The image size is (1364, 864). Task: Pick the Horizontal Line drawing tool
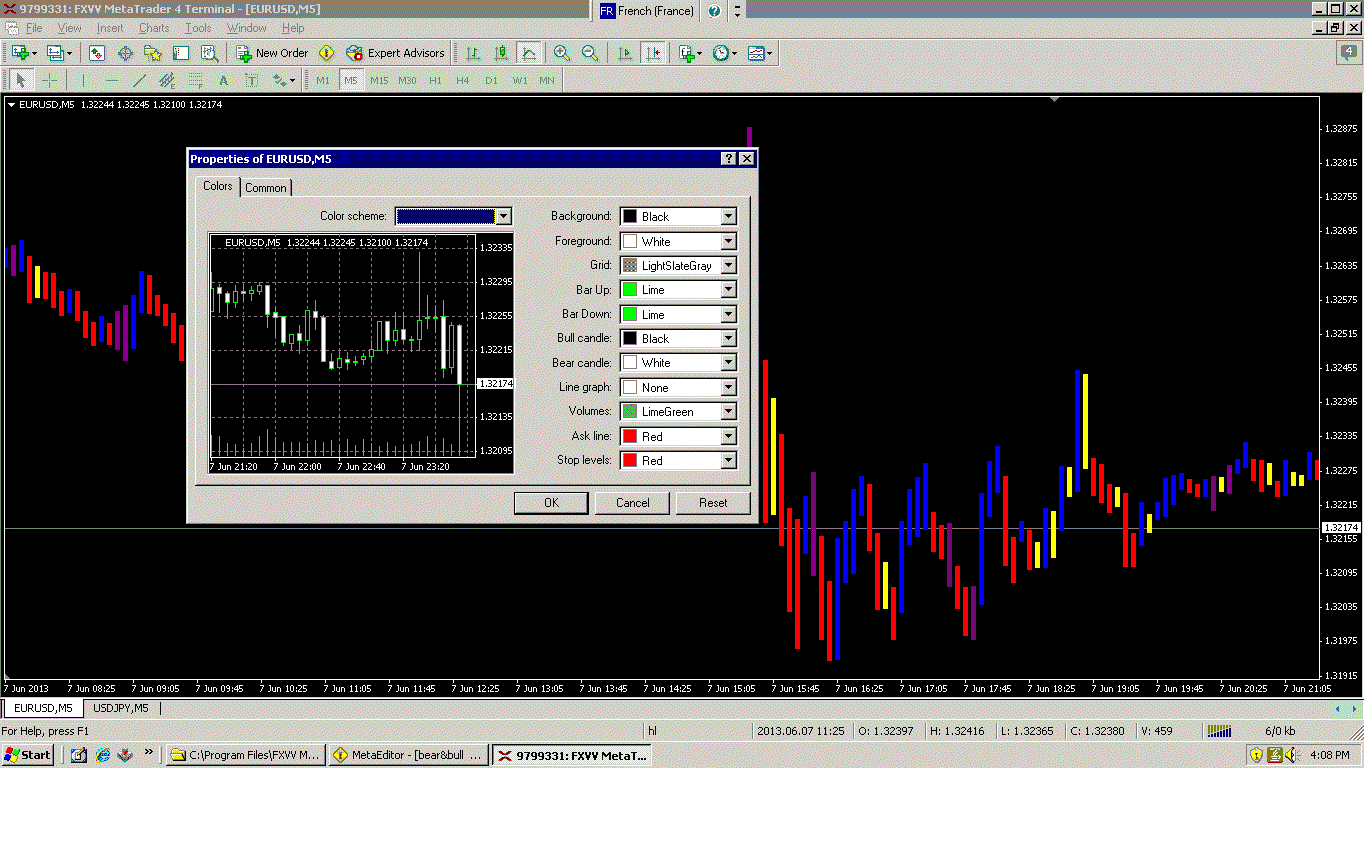pos(111,80)
